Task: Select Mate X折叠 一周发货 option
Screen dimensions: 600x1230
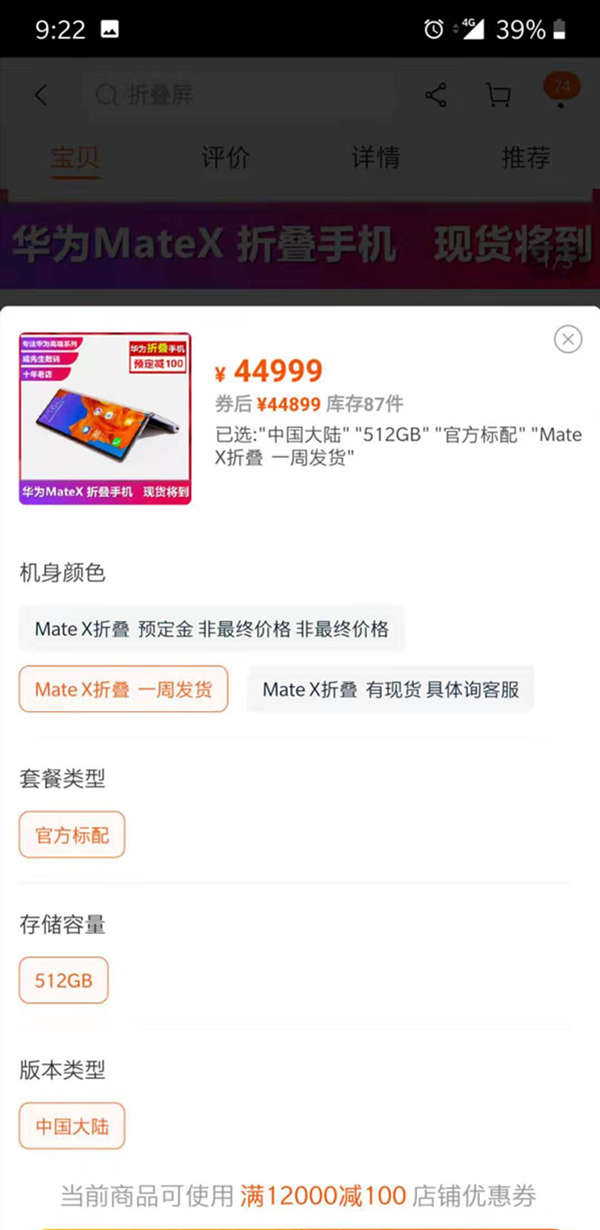Action: coord(123,689)
